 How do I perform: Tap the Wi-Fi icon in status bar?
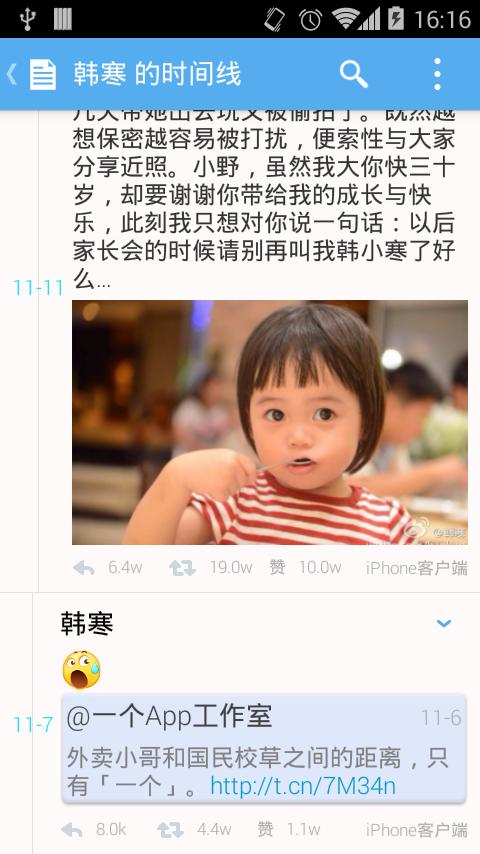pyautogui.click(x=344, y=19)
